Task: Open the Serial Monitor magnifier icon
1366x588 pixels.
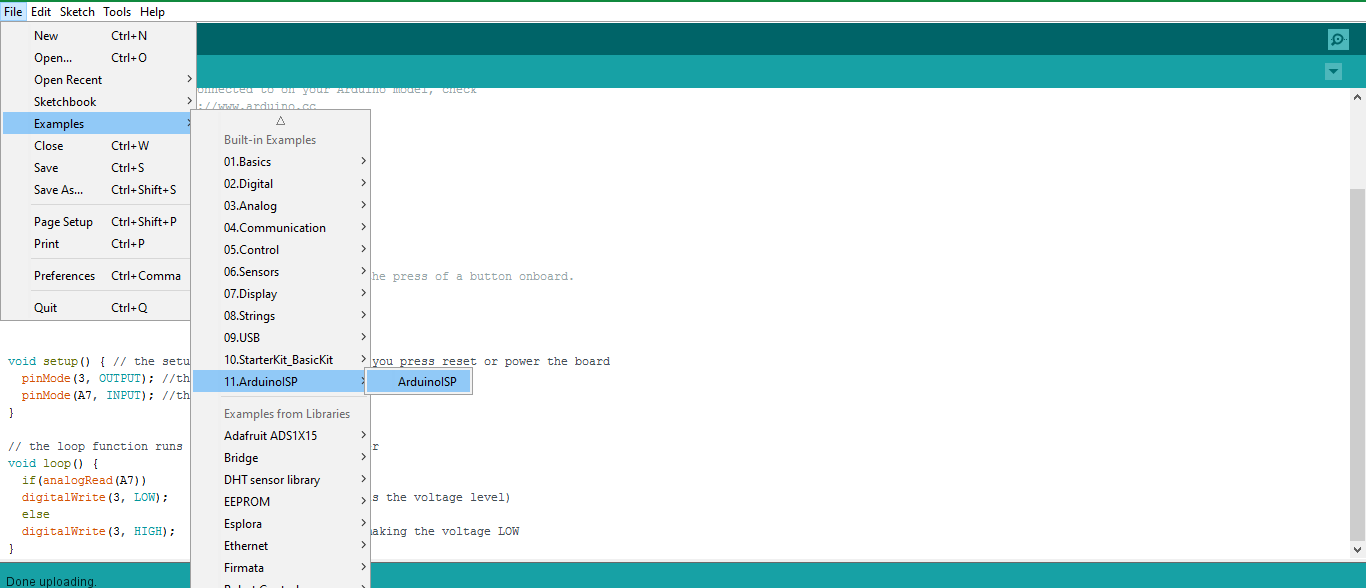Action: (1338, 39)
